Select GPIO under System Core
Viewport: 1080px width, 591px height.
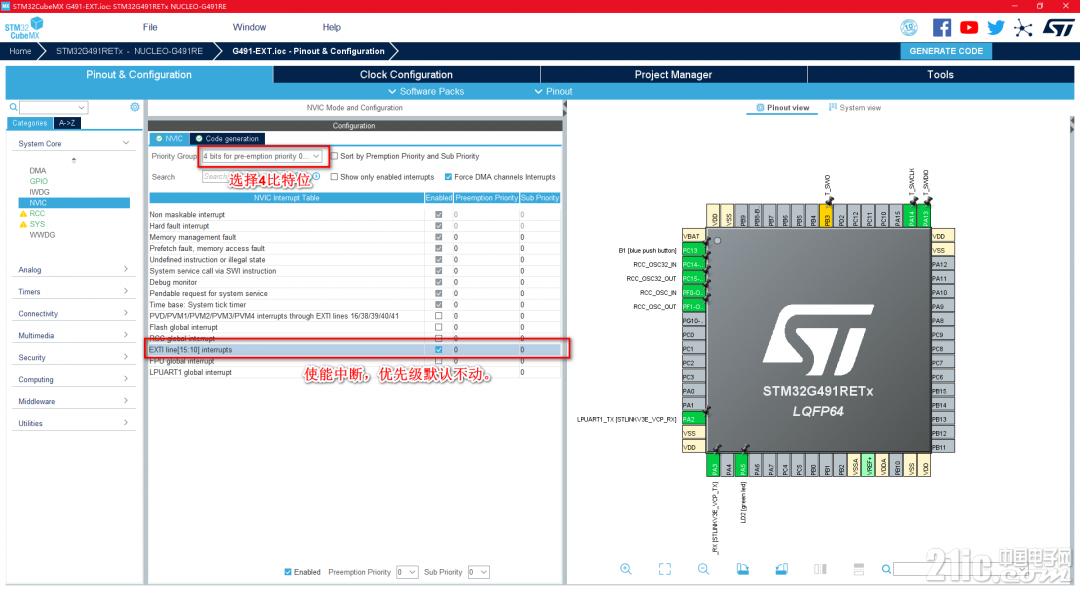coord(39,181)
